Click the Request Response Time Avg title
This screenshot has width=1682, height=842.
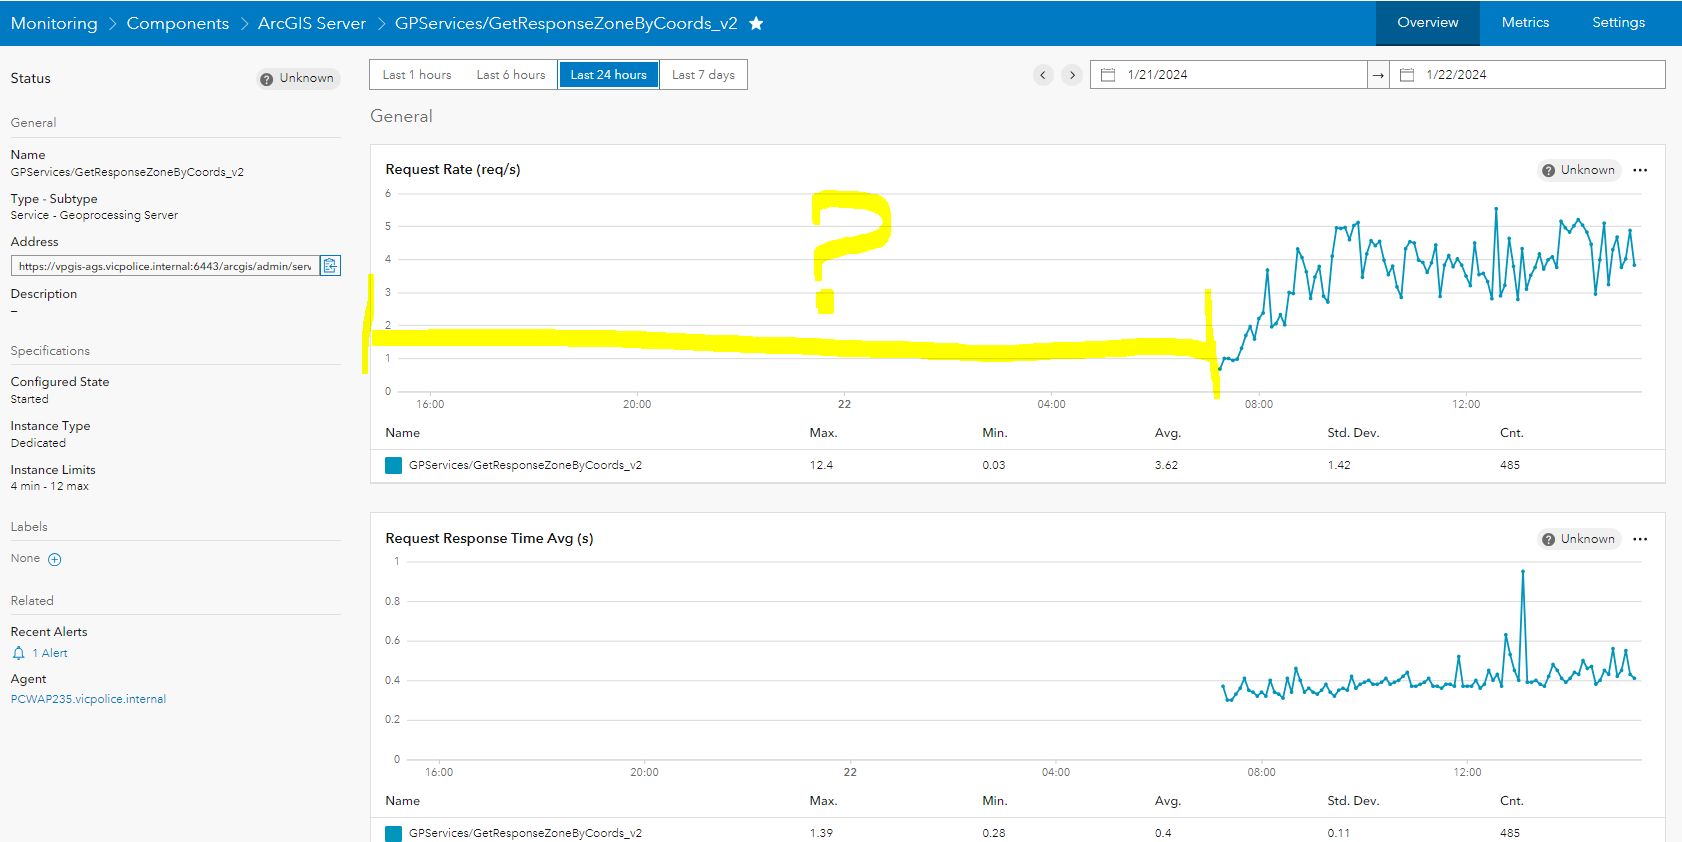(x=489, y=539)
